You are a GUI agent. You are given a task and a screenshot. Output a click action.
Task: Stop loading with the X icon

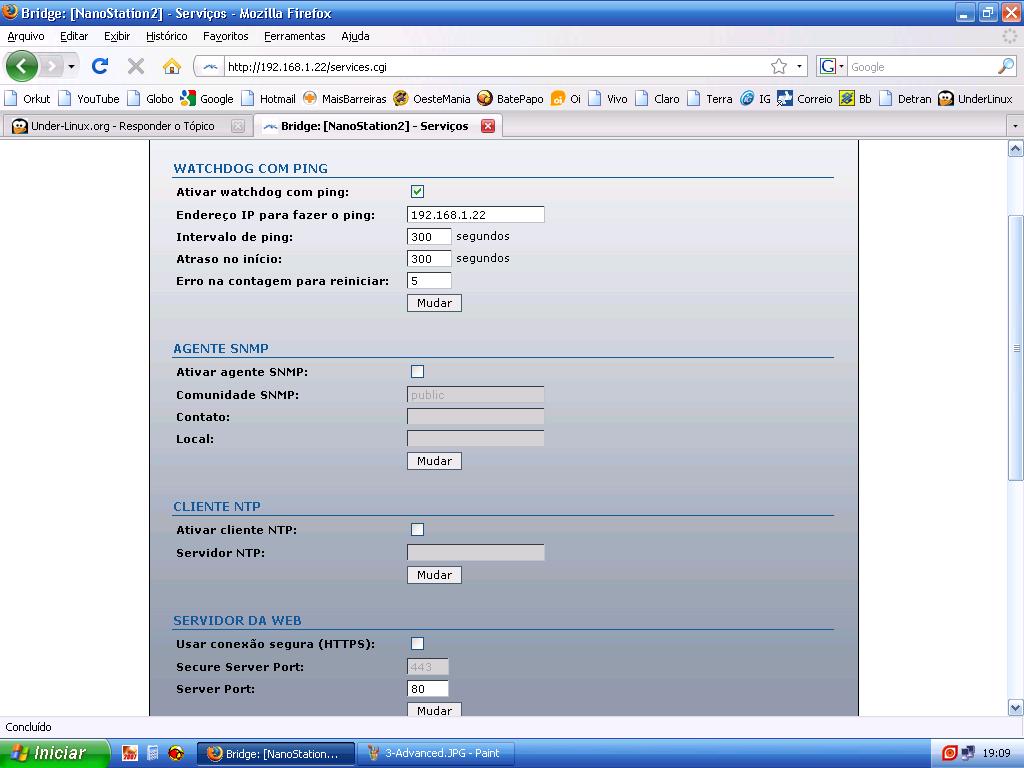pos(136,66)
